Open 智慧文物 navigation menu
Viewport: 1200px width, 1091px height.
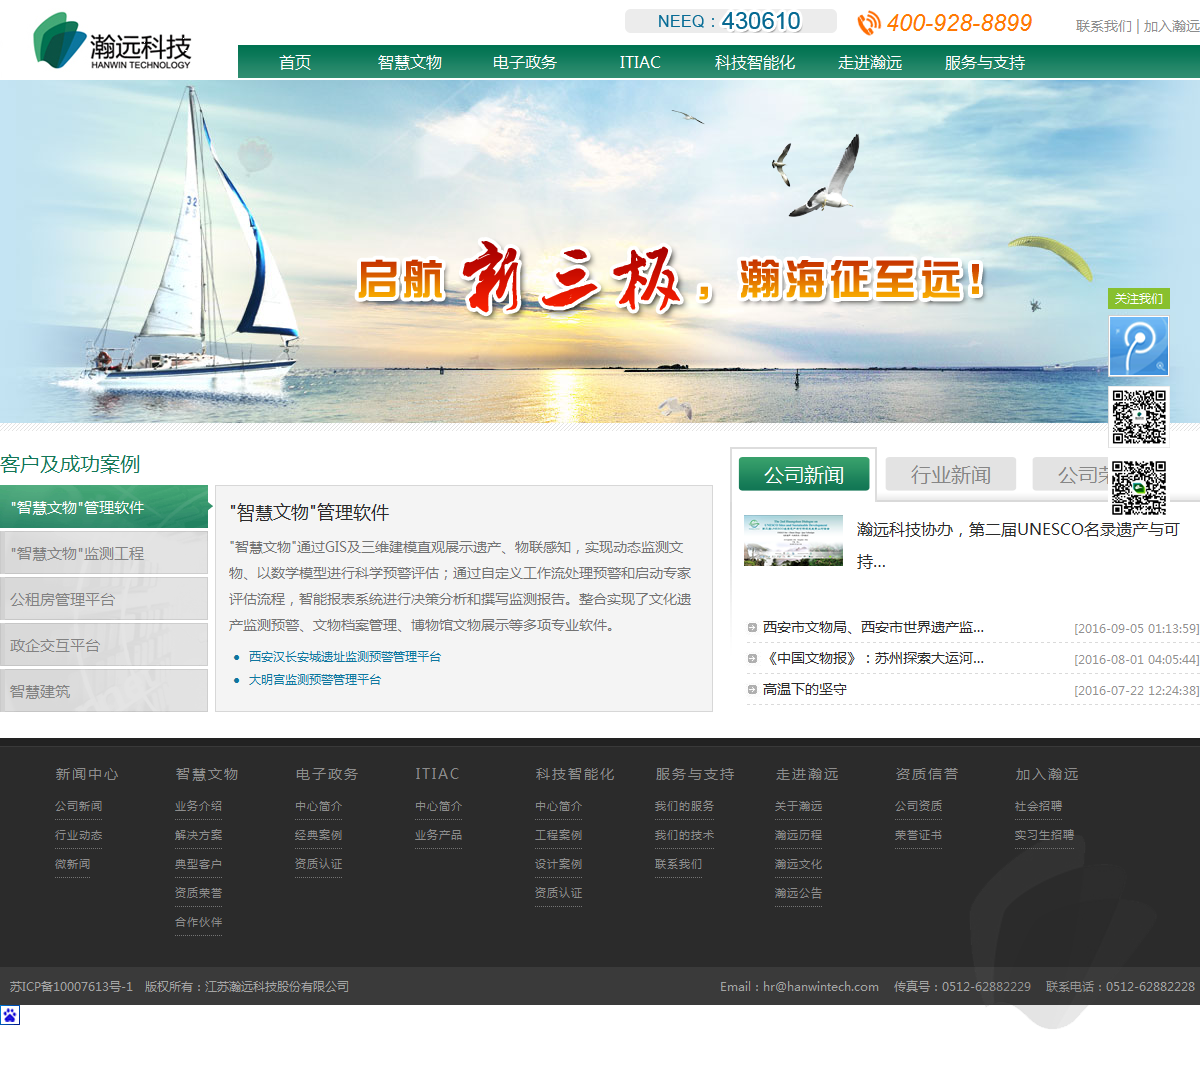[410, 62]
